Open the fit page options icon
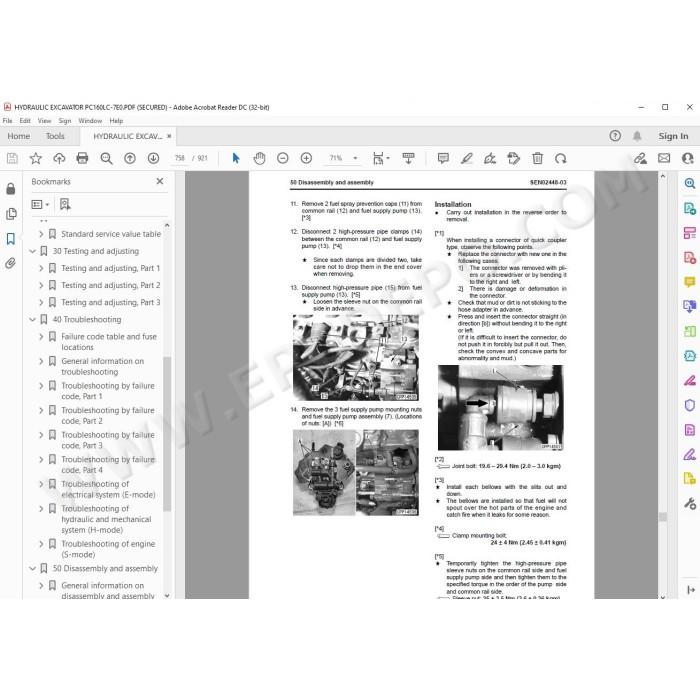Image resolution: width=700 pixels, height=700 pixels. 381,158
